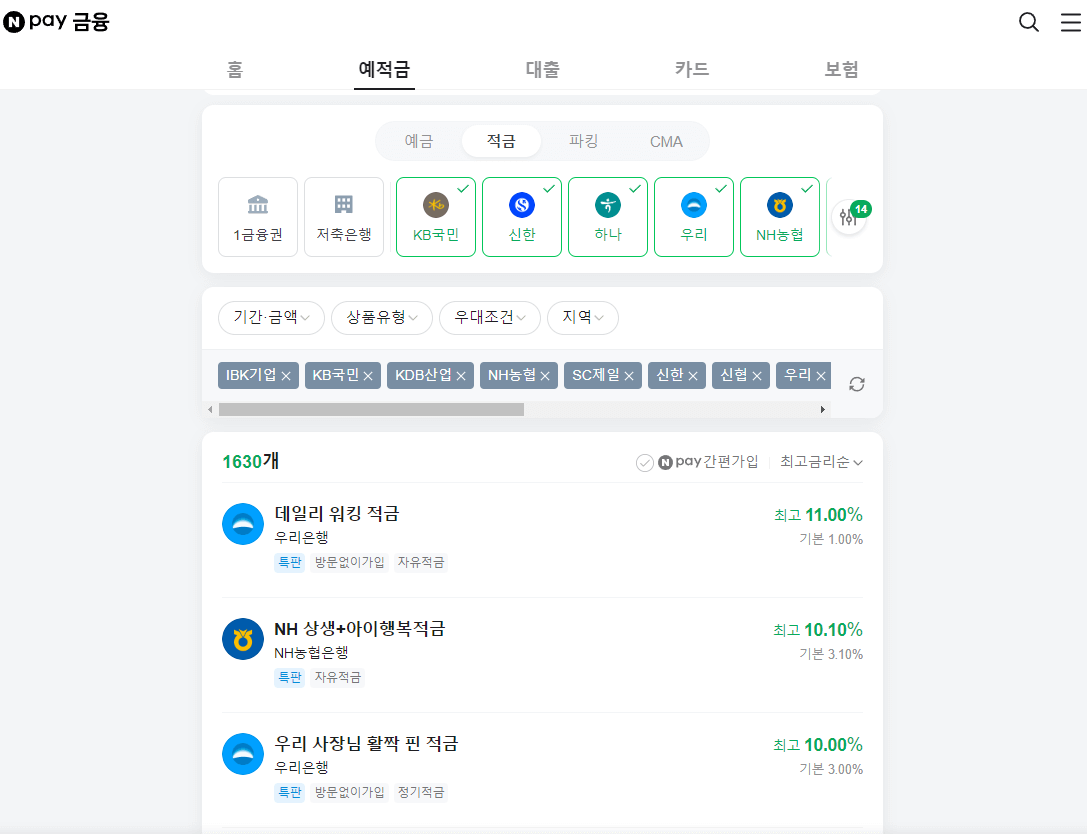1087x834 pixels.
Task: Click the search magnifier icon
Action: (x=1029, y=21)
